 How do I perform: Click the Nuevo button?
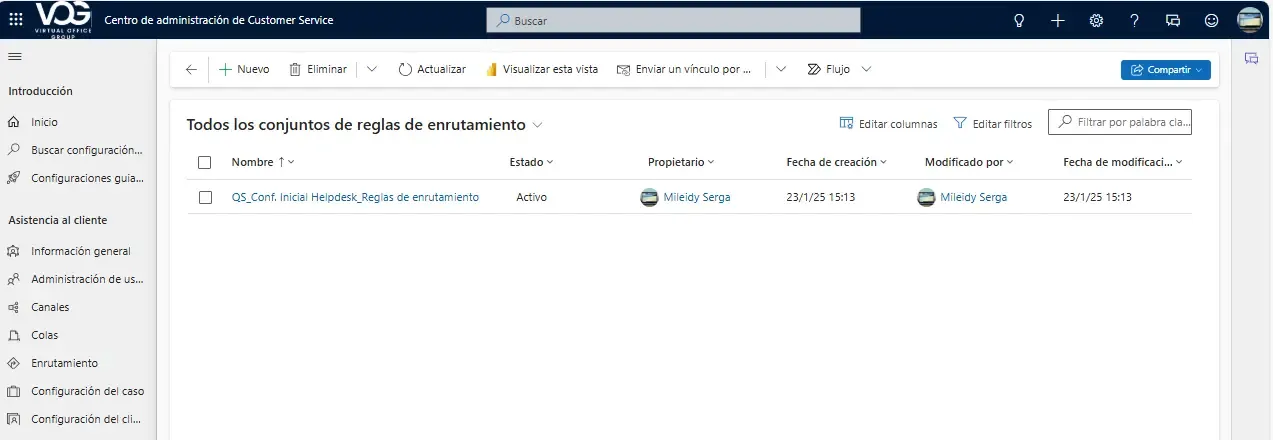[244, 69]
